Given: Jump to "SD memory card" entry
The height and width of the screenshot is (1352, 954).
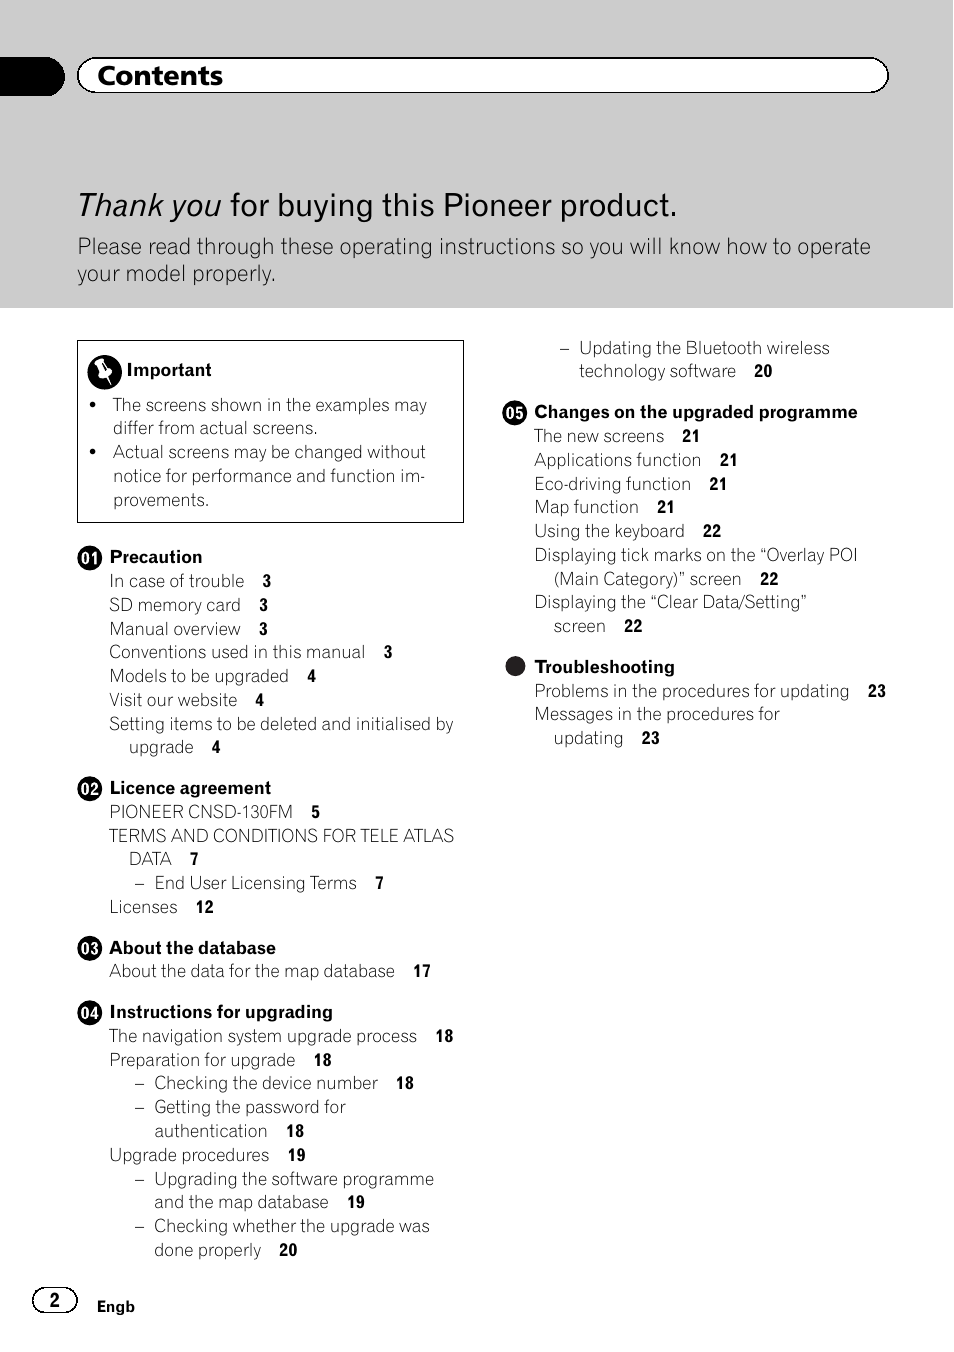Looking at the screenshot, I should tap(175, 605).
